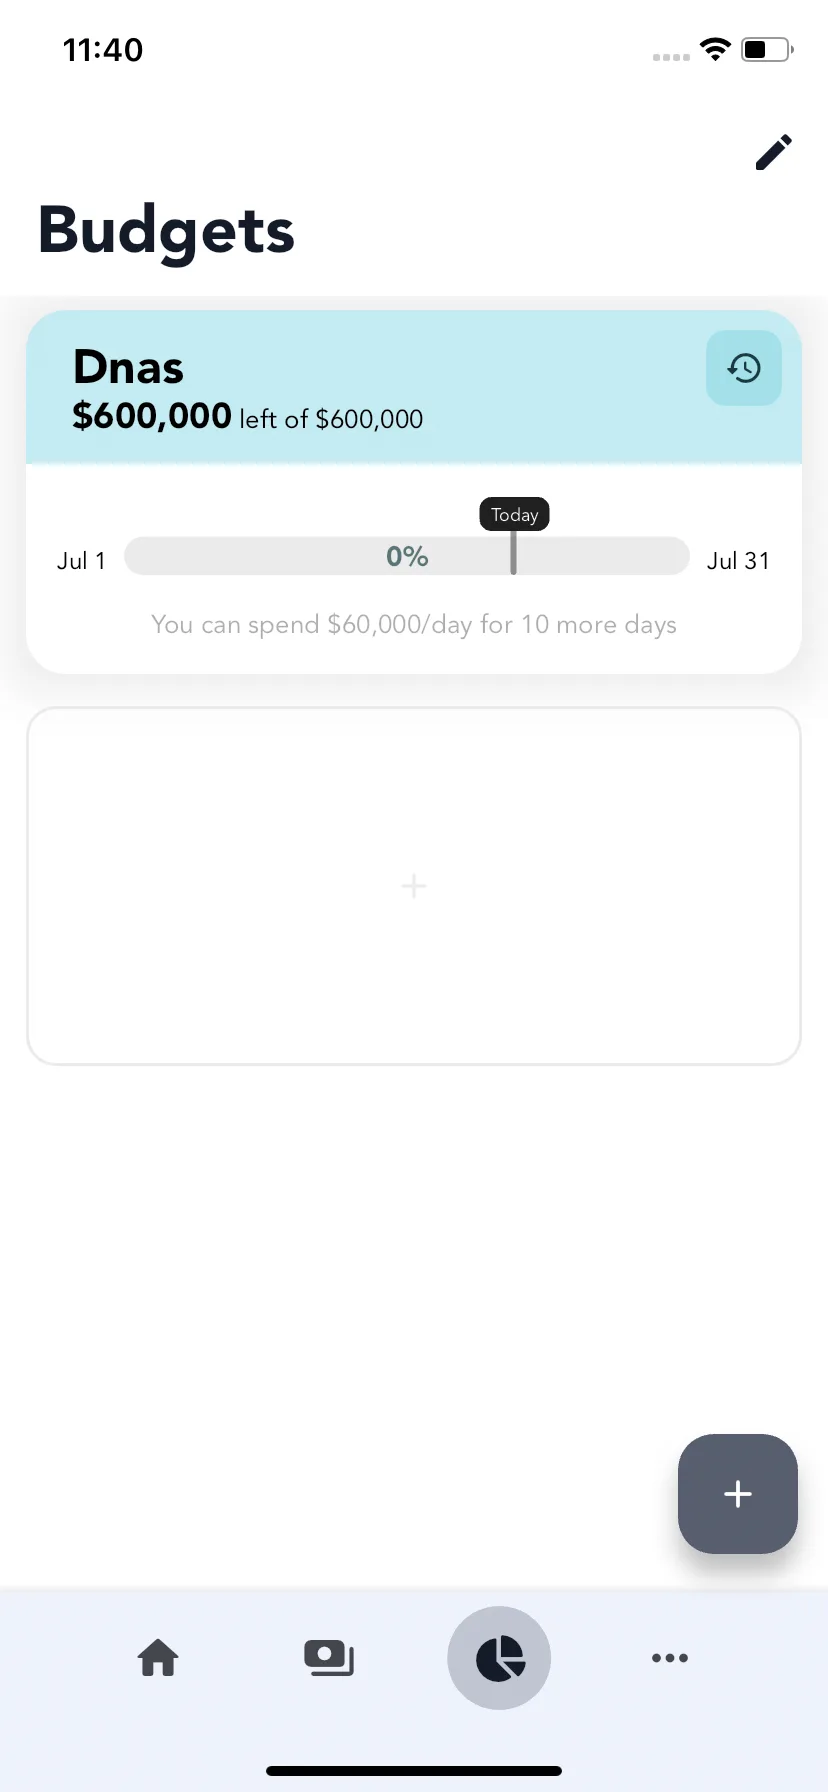Click the faint plus in the empty card

pyautogui.click(x=414, y=886)
